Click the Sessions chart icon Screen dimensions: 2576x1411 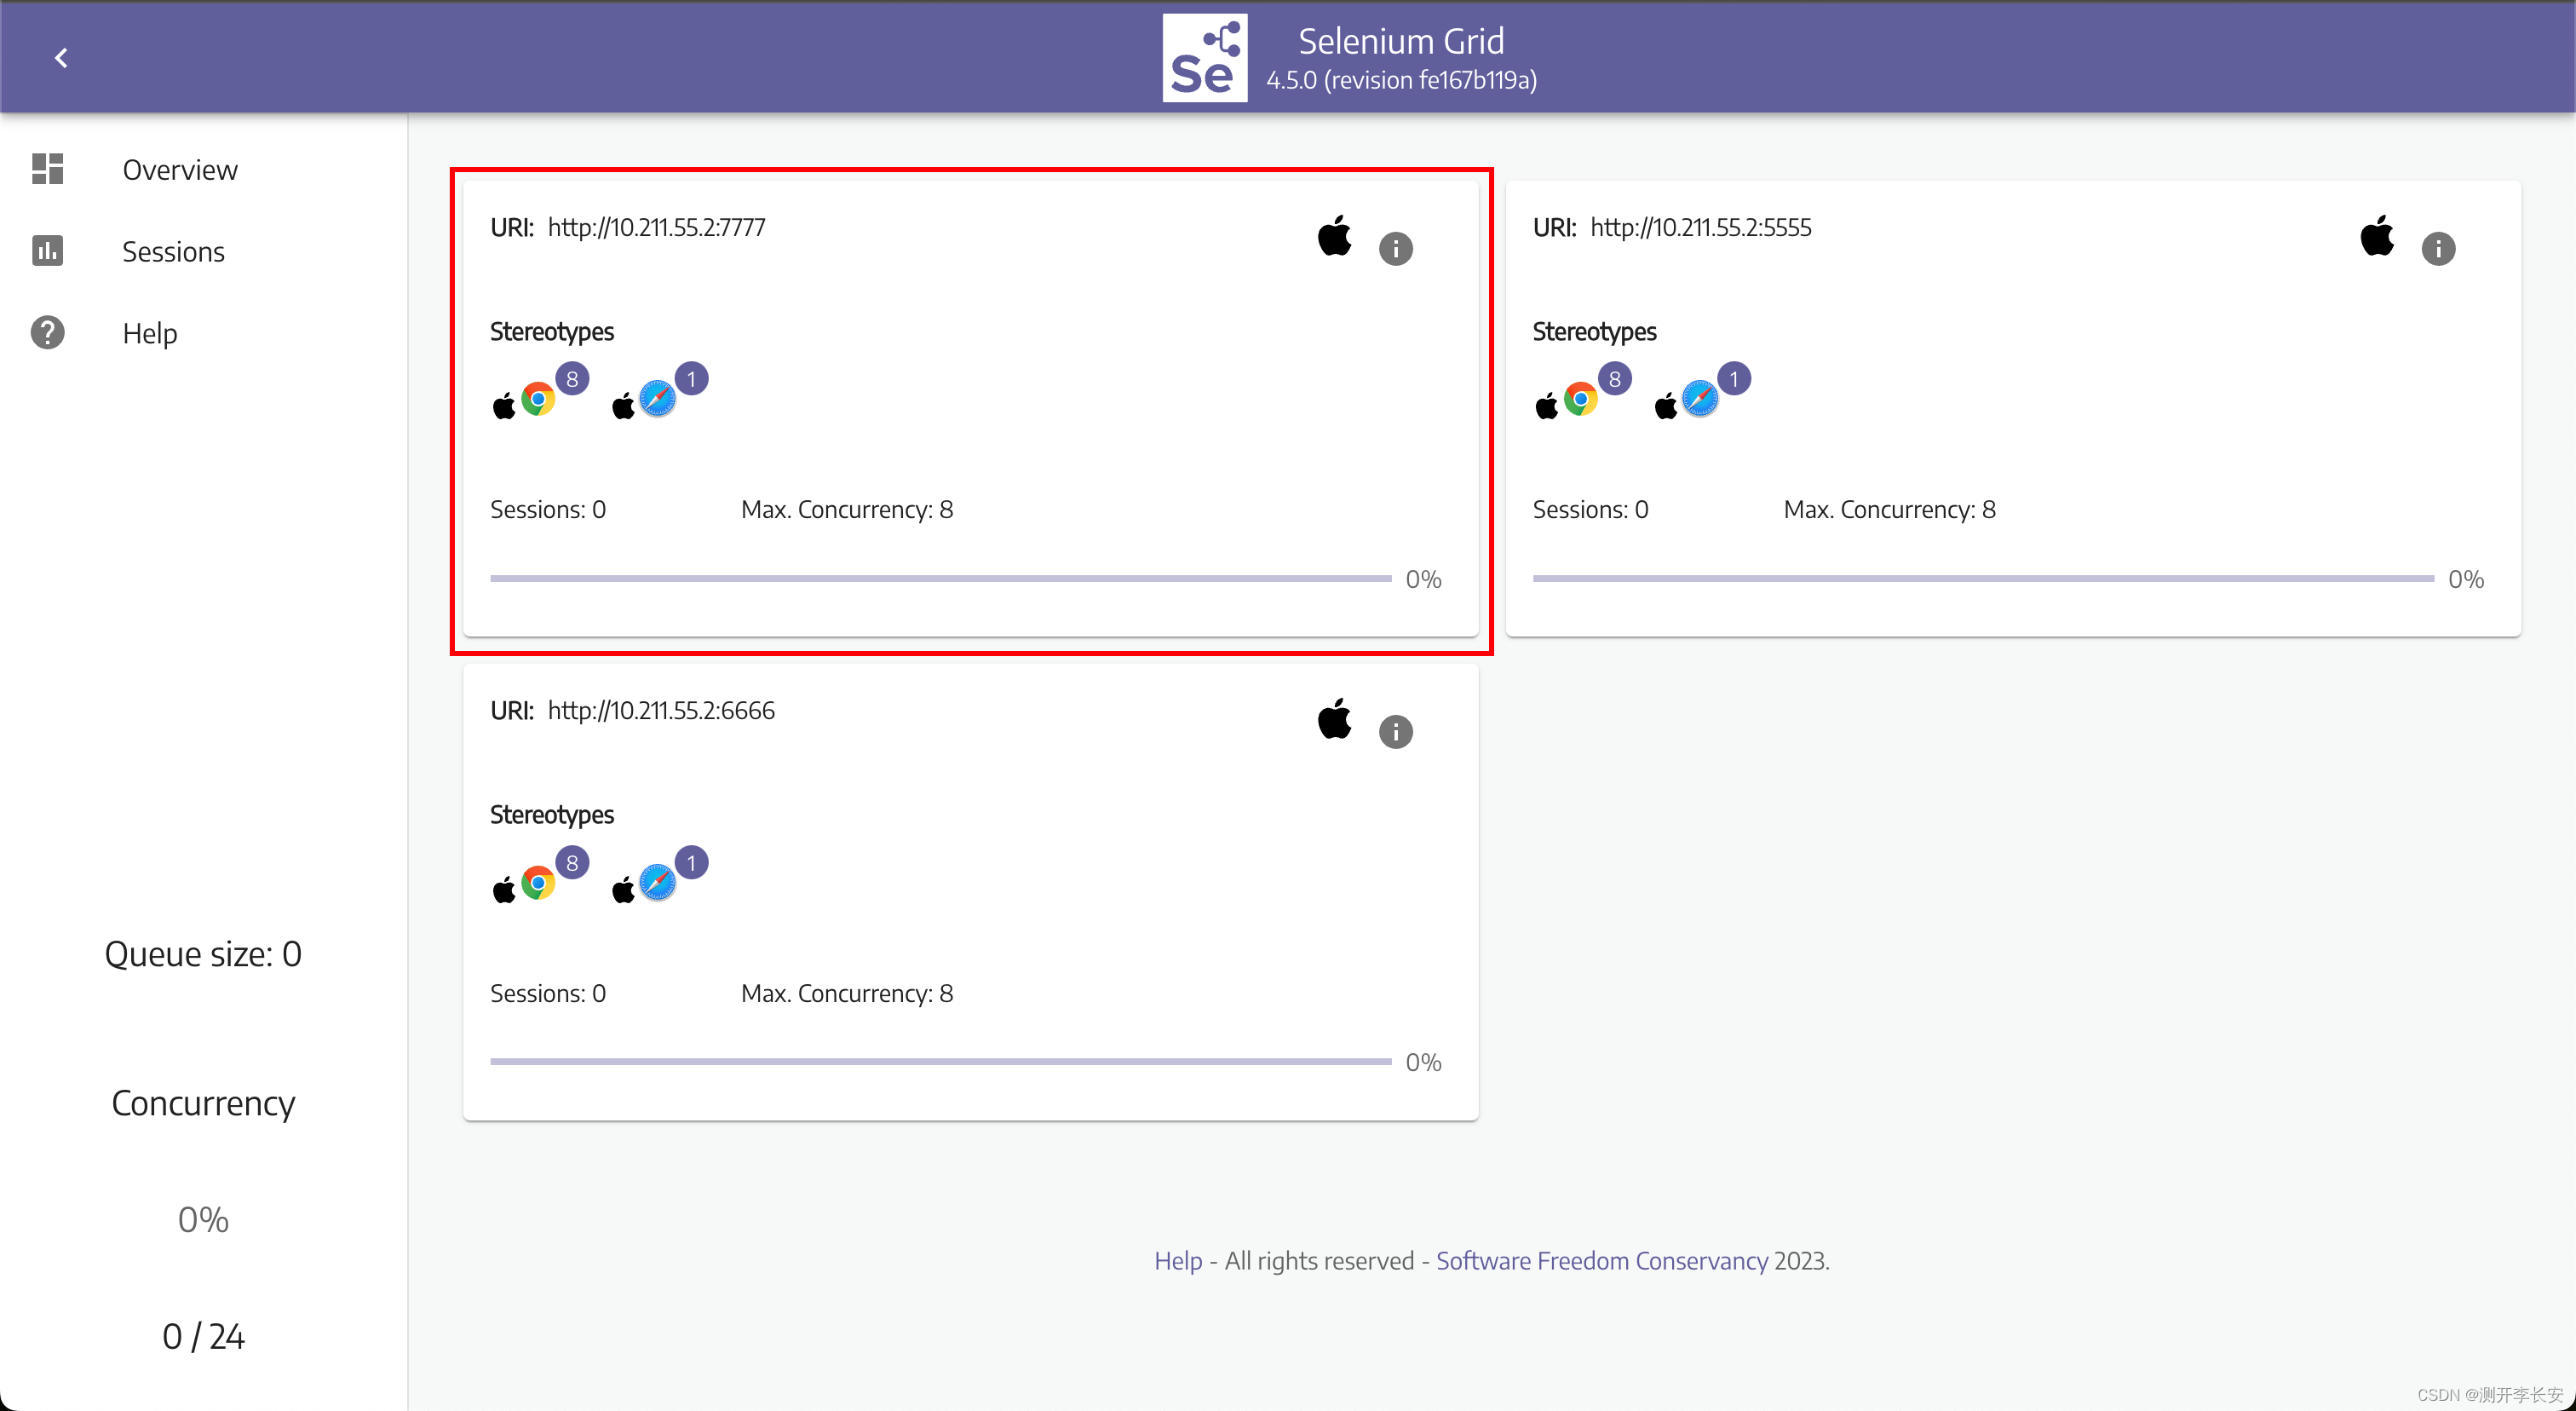[47, 250]
